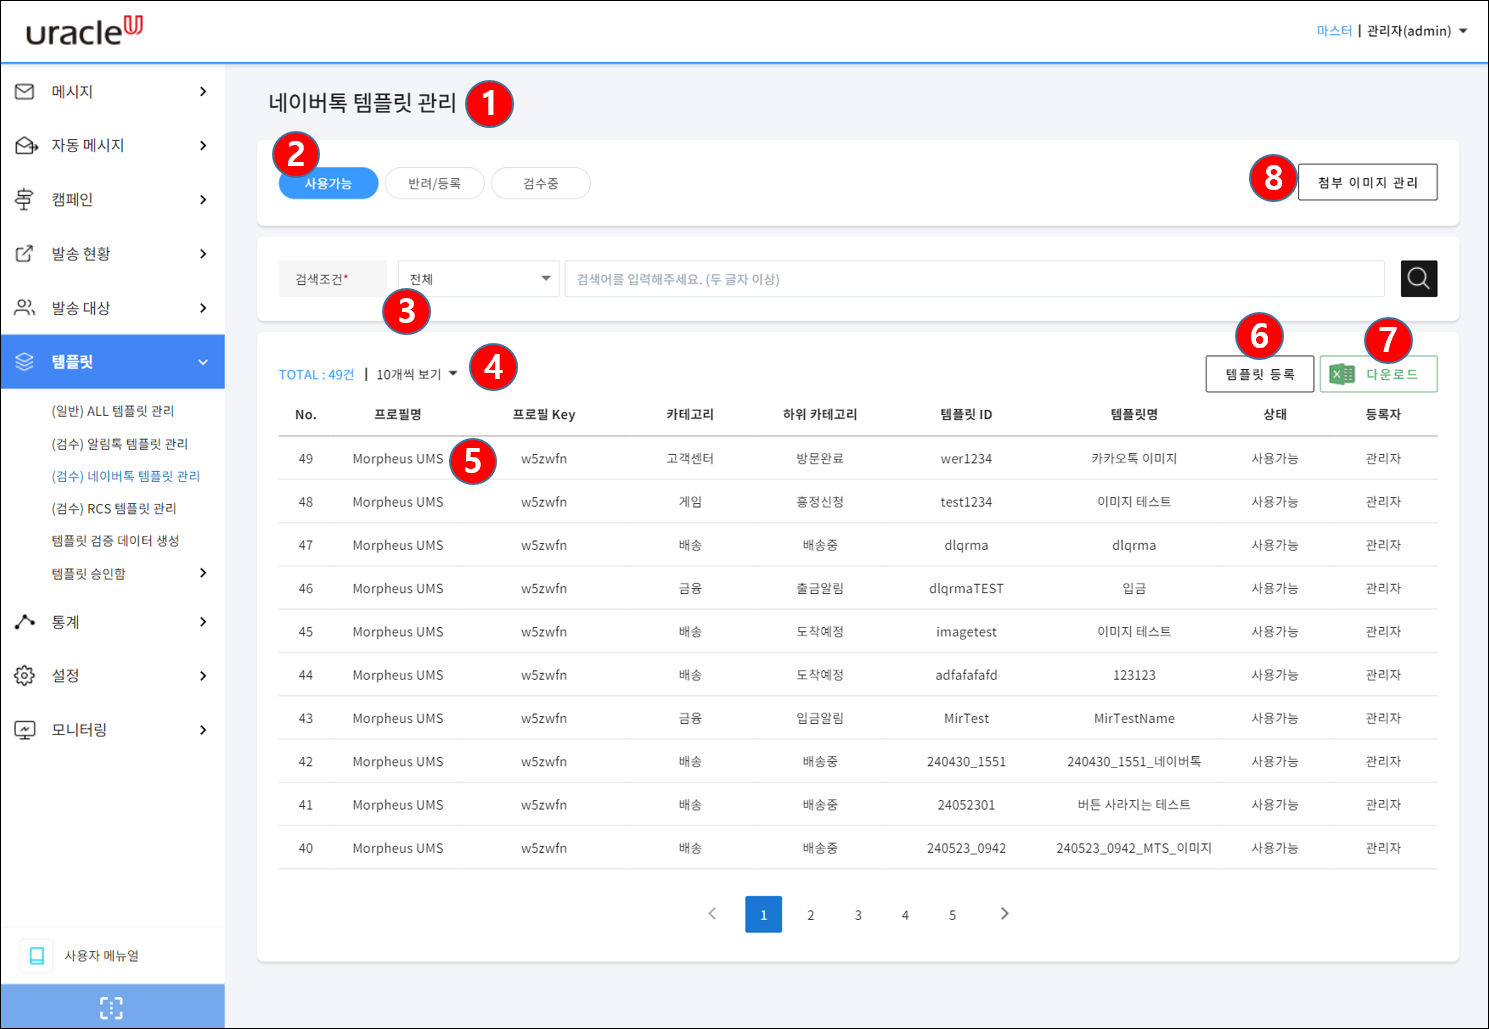Go to page 4 of results
Image resolution: width=1489 pixels, height=1029 pixels.
[905, 915]
